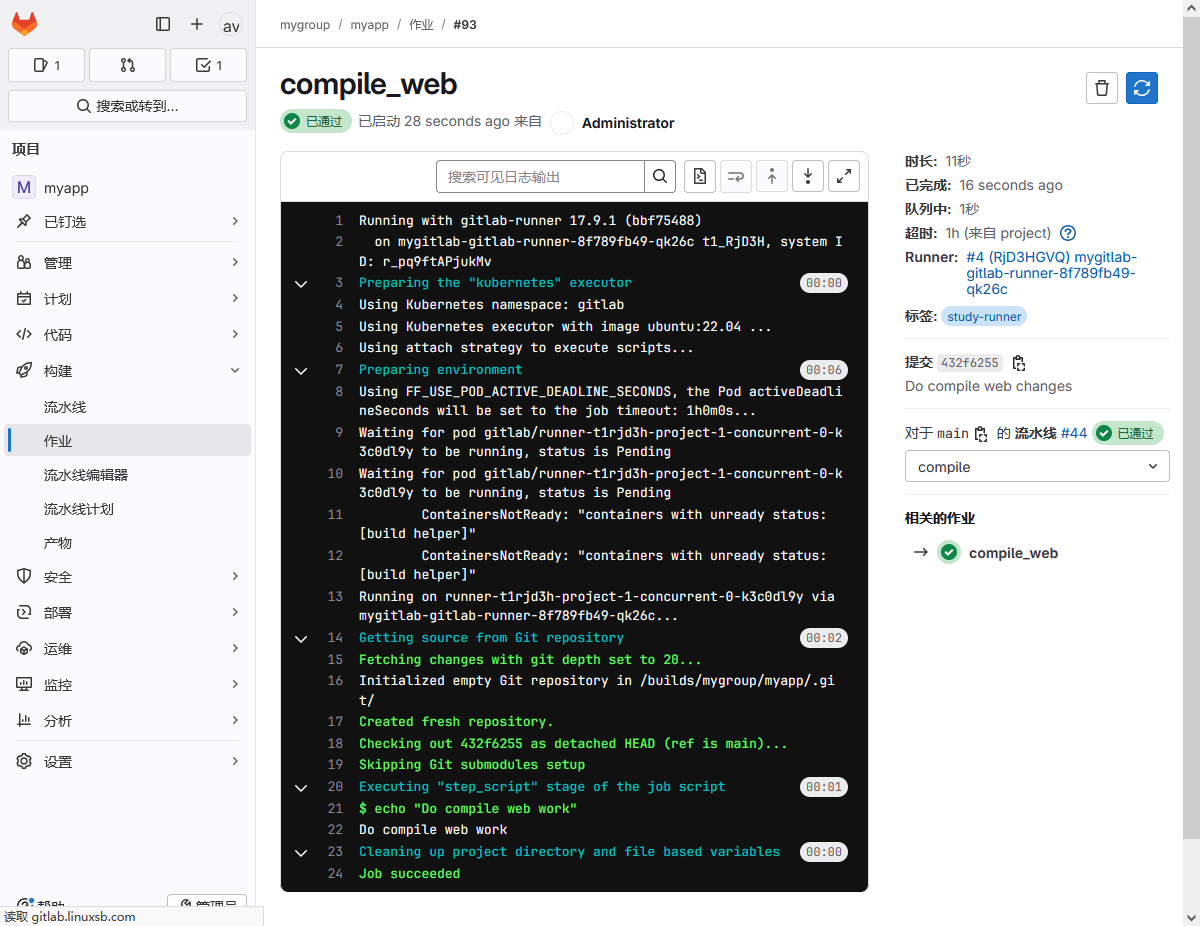Click 'Job succeeded' log line text

coord(410,874)
